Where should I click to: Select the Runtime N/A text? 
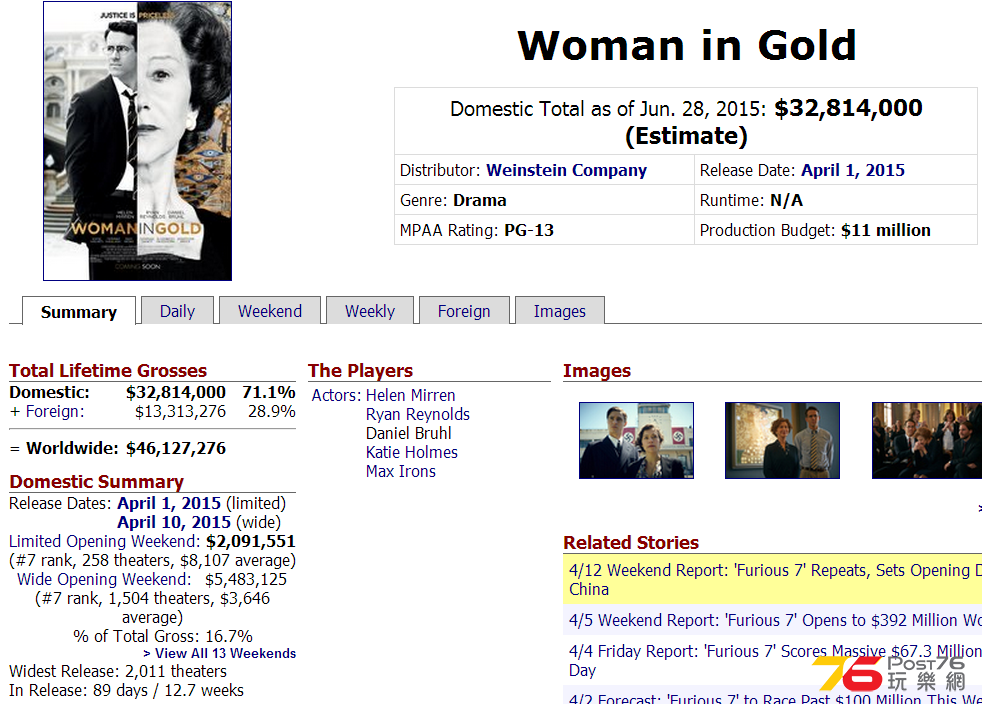[x=751, y=200]
